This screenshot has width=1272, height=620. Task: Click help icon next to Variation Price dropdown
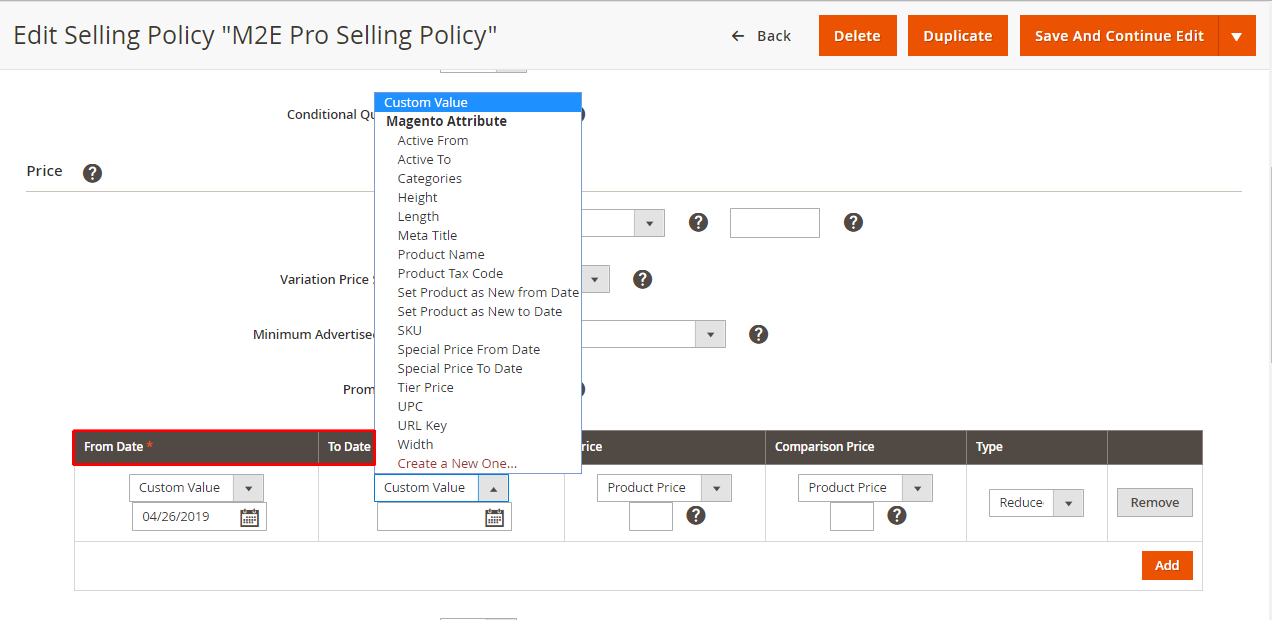point(643,279)
